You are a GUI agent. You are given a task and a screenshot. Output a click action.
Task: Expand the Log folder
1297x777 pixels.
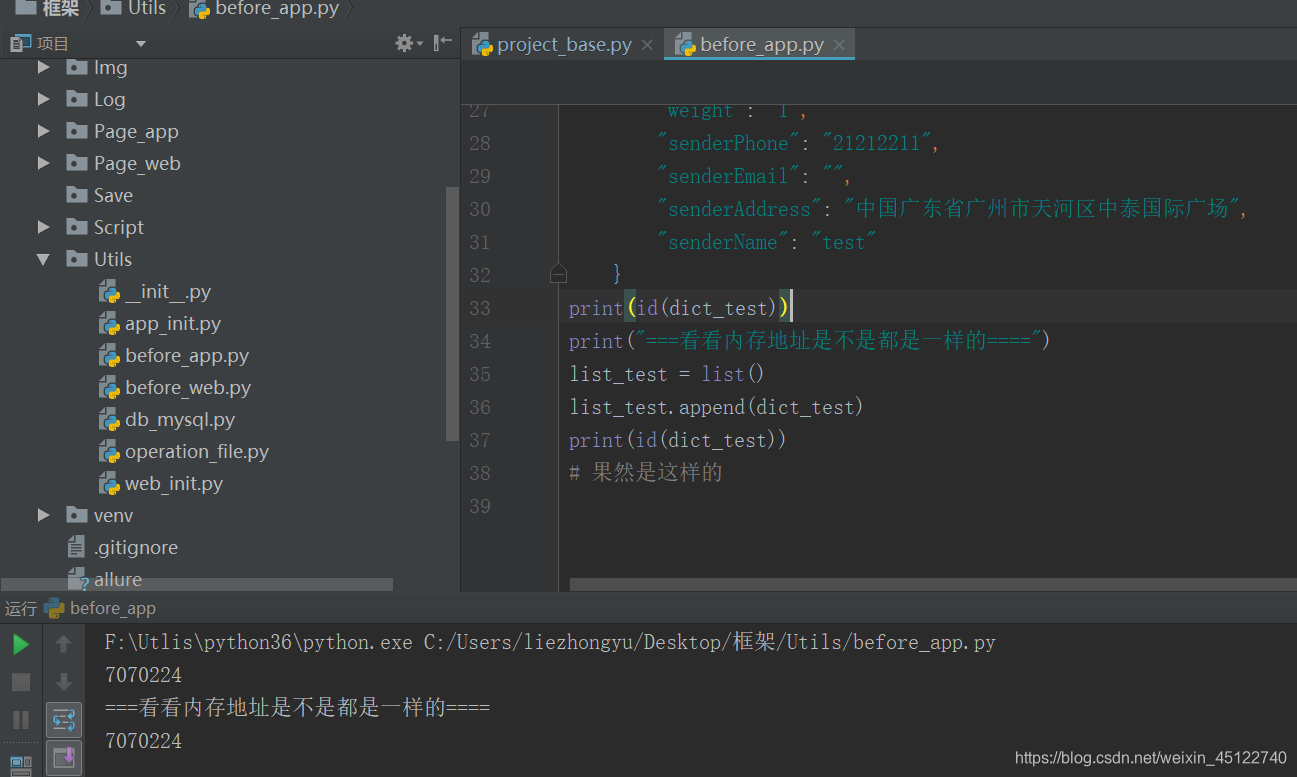click(43, 99)
